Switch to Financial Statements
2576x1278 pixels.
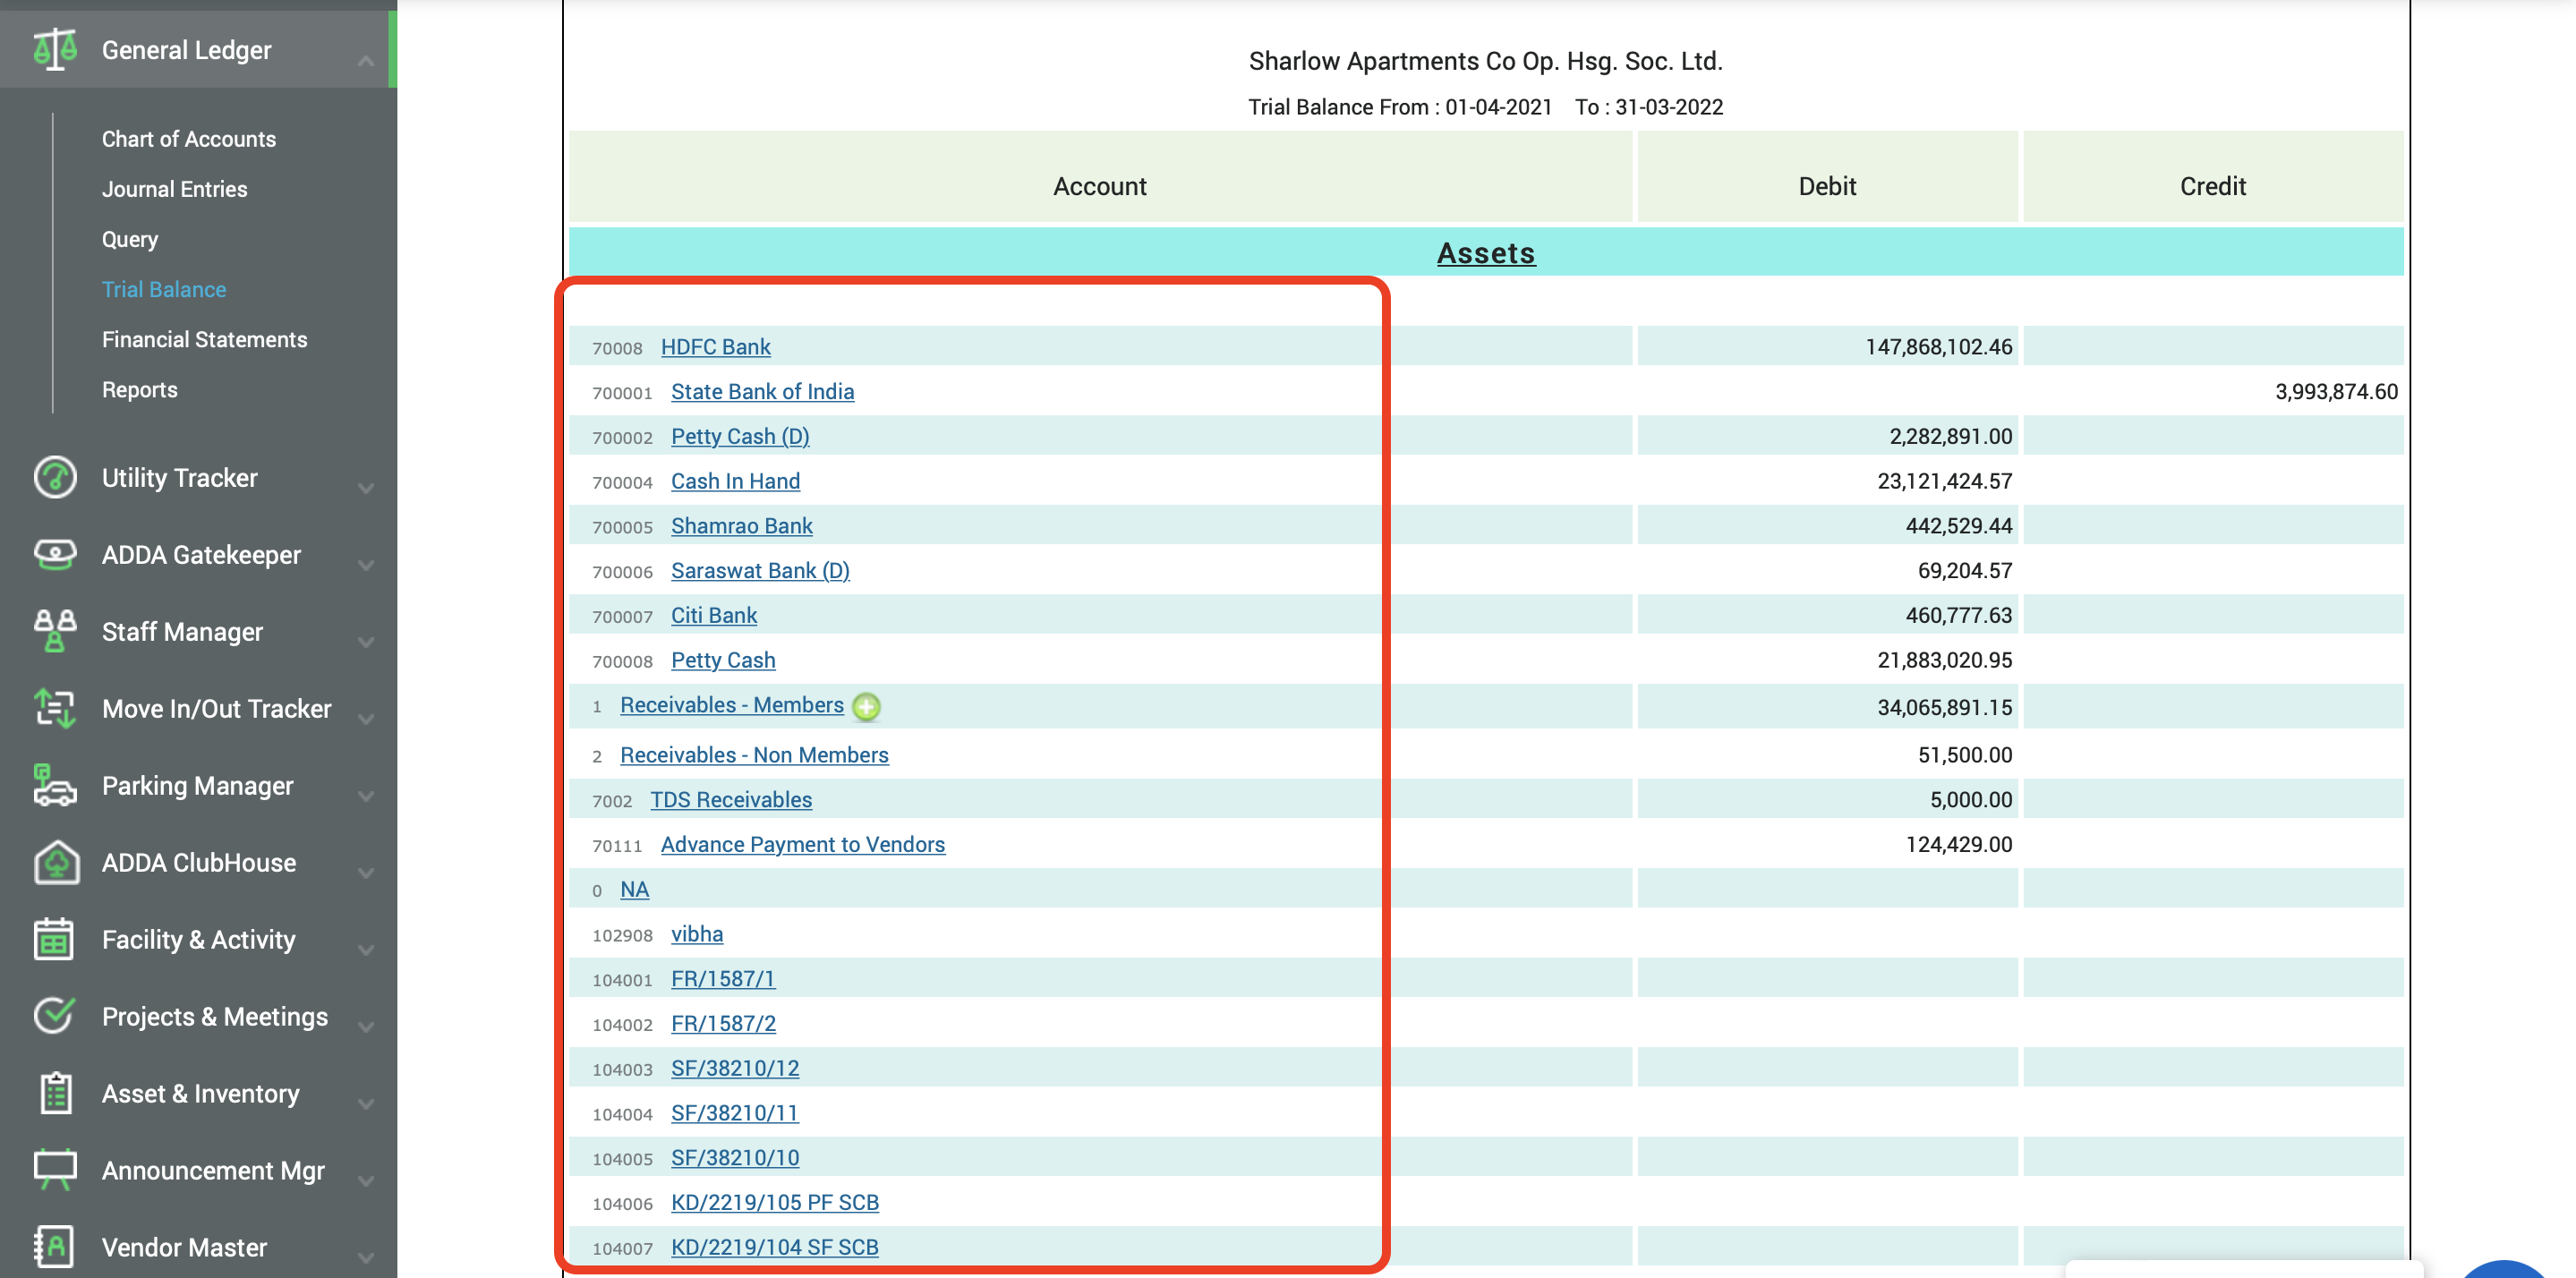[204, 339]
